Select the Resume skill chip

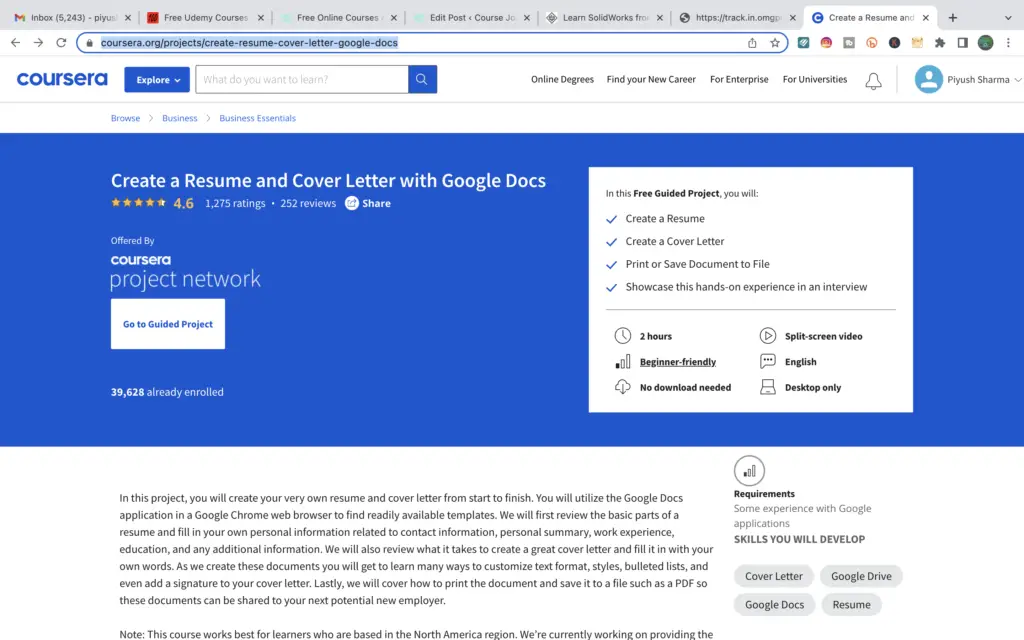[x=852, y=605]
